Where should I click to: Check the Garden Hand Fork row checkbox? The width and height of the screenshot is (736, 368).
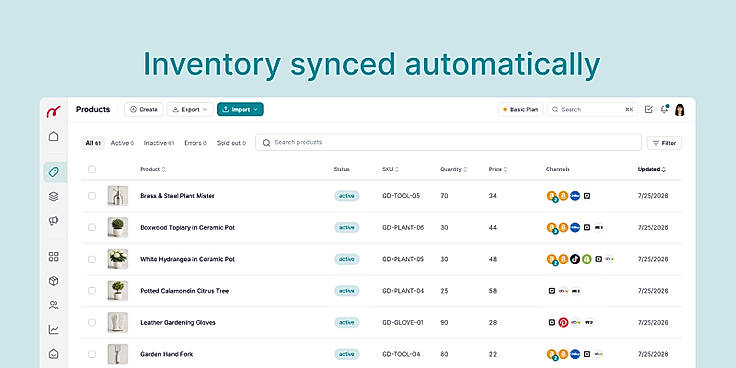[x=92, y=354]
